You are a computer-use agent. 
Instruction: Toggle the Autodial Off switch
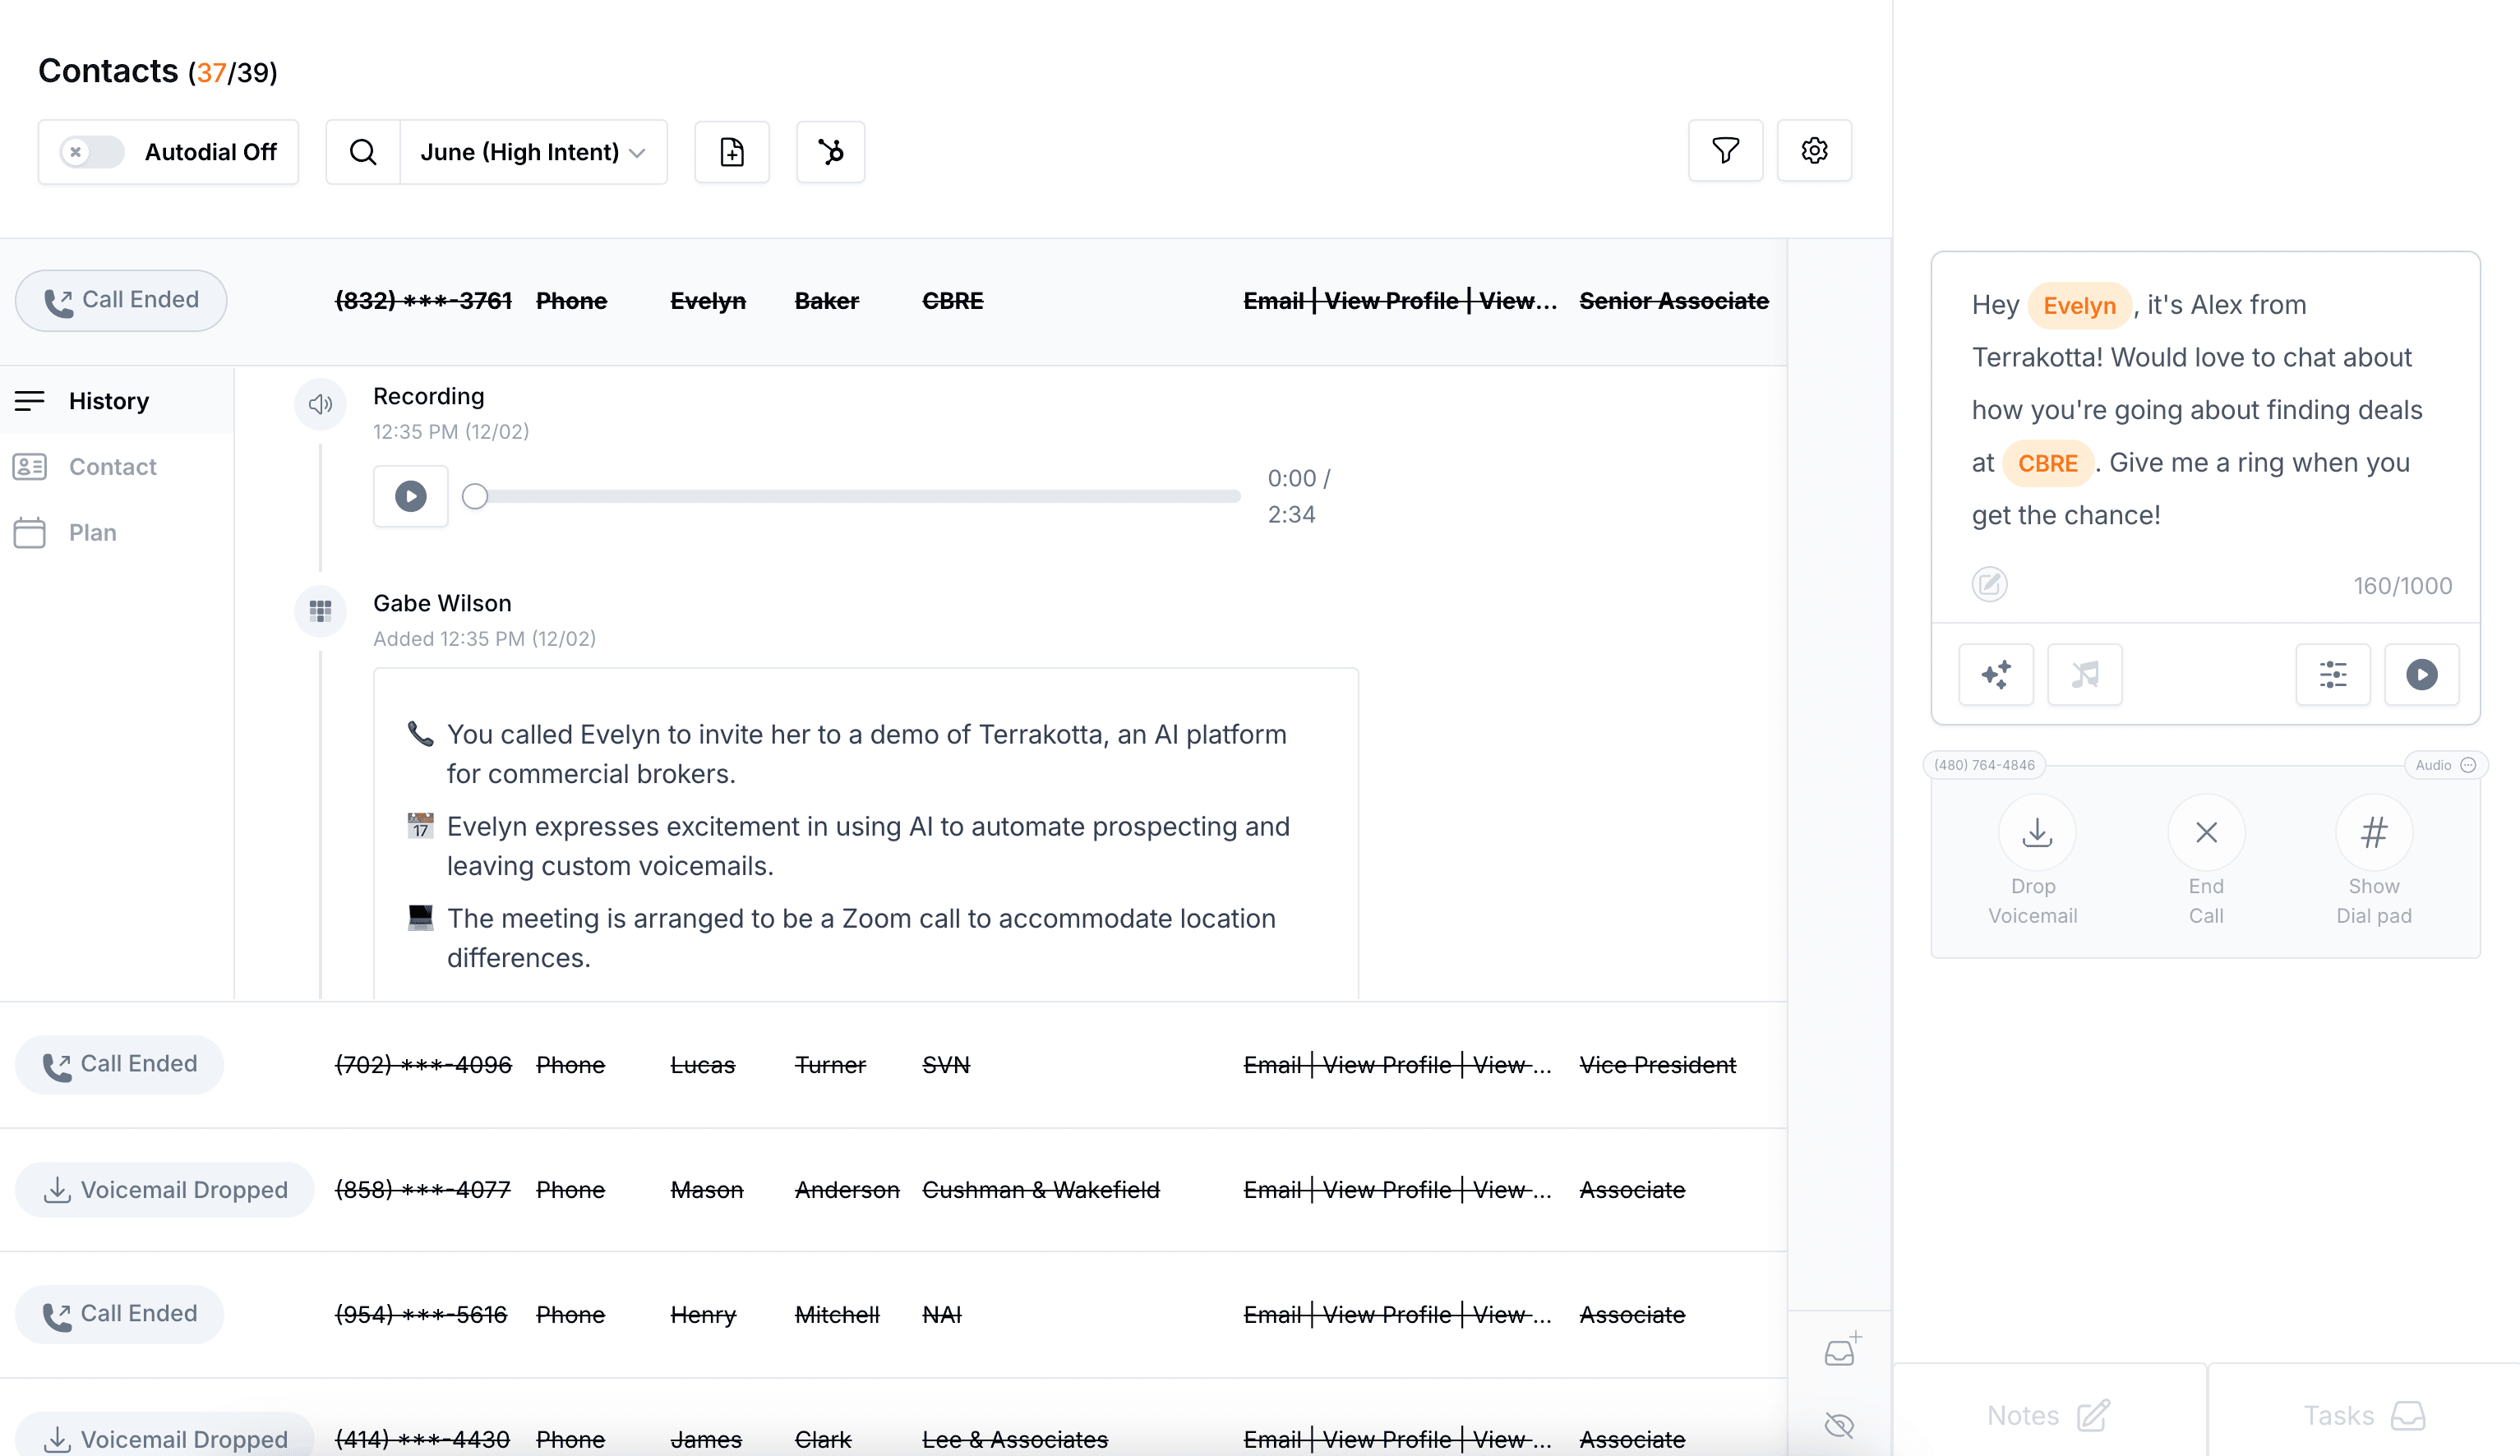pos(91,152)
